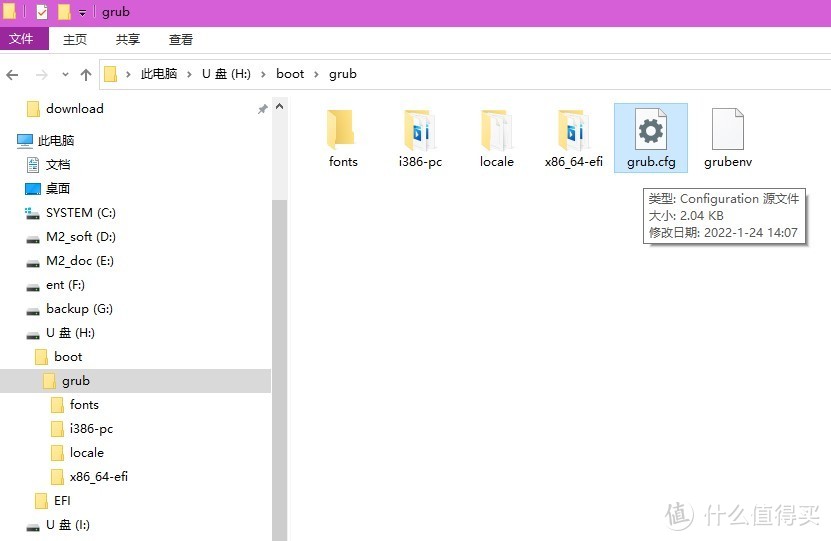Click the new folder icon in title bar

[x=64, y=12]
